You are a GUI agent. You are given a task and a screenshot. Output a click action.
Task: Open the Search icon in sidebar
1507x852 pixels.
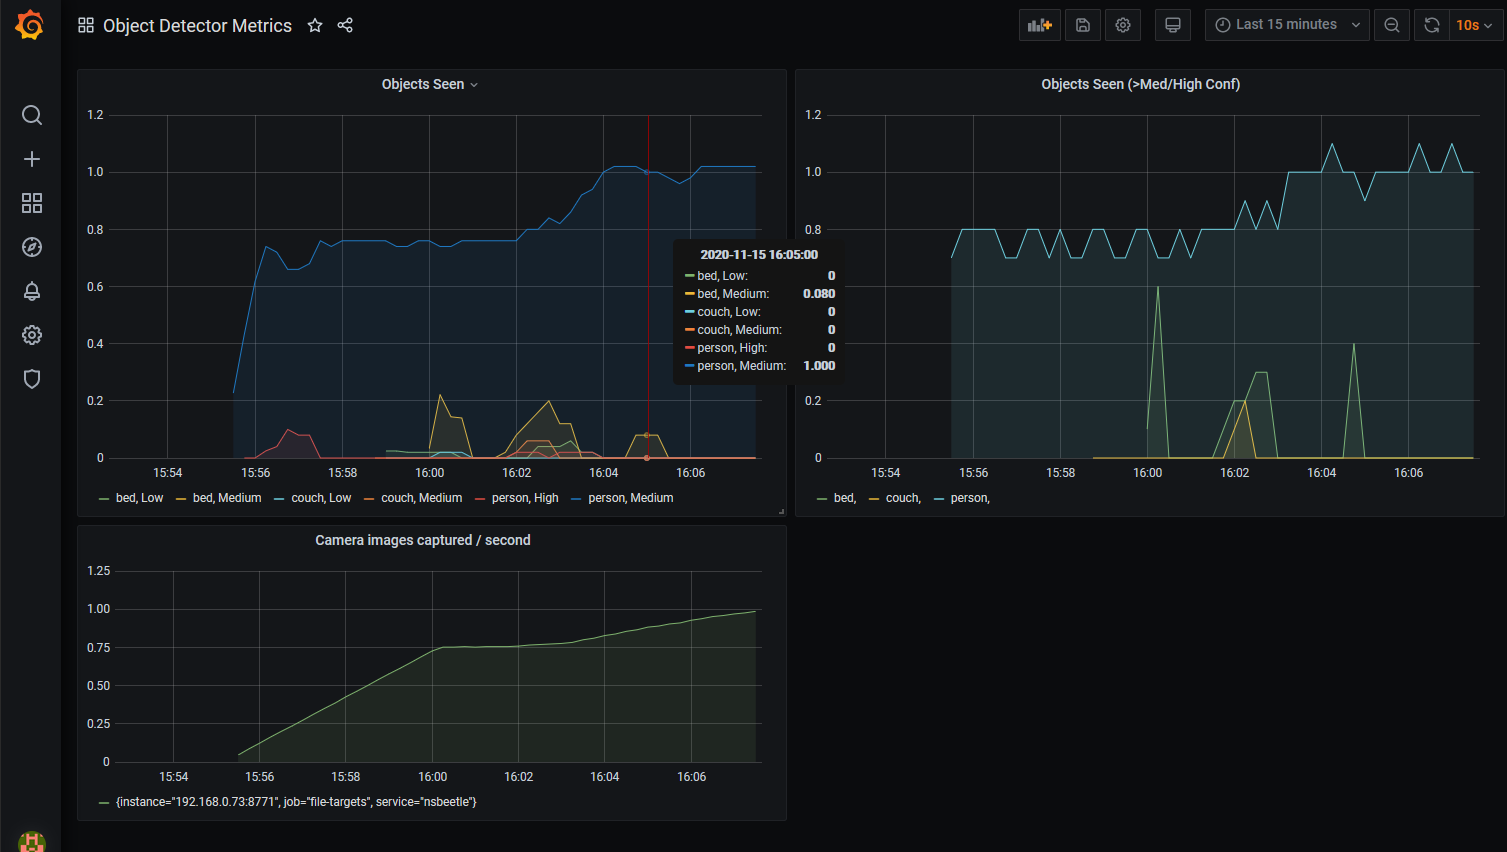[x=32, y=115]
